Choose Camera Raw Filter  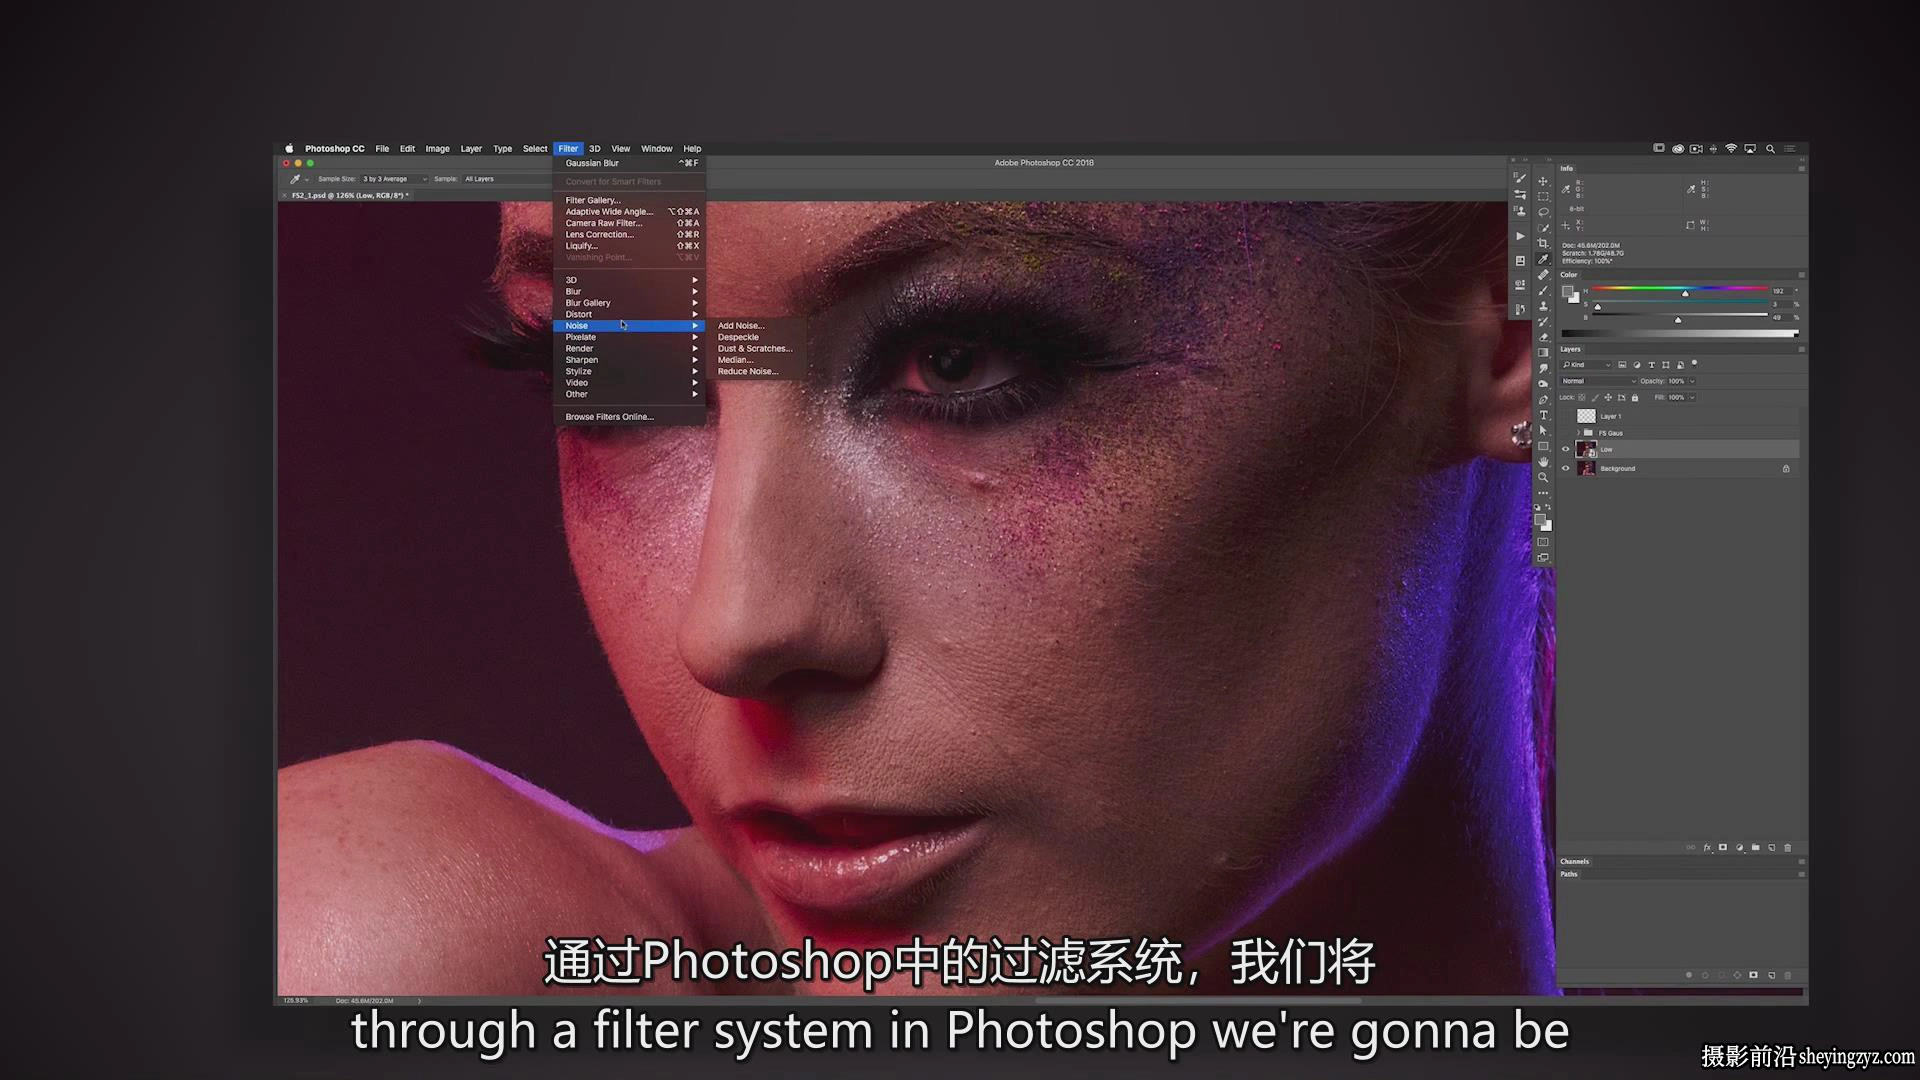tap(630, 223)
